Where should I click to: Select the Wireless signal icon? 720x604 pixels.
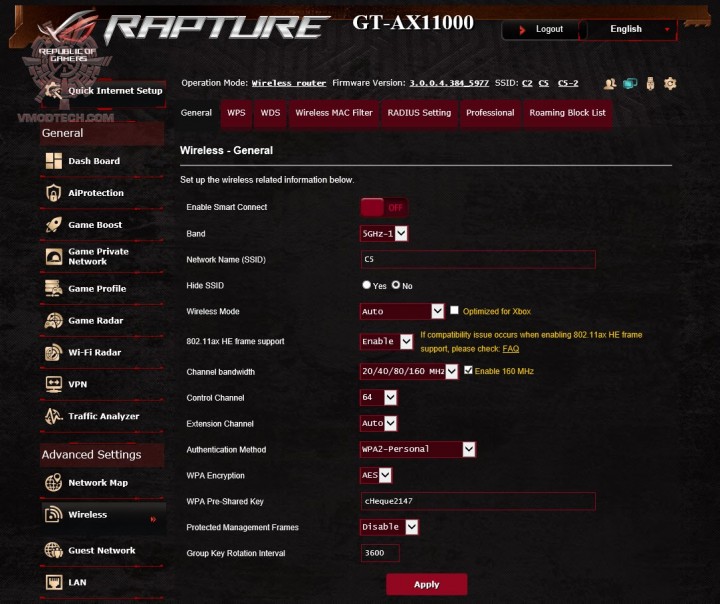pyautogui.click(x=54, y=514)
